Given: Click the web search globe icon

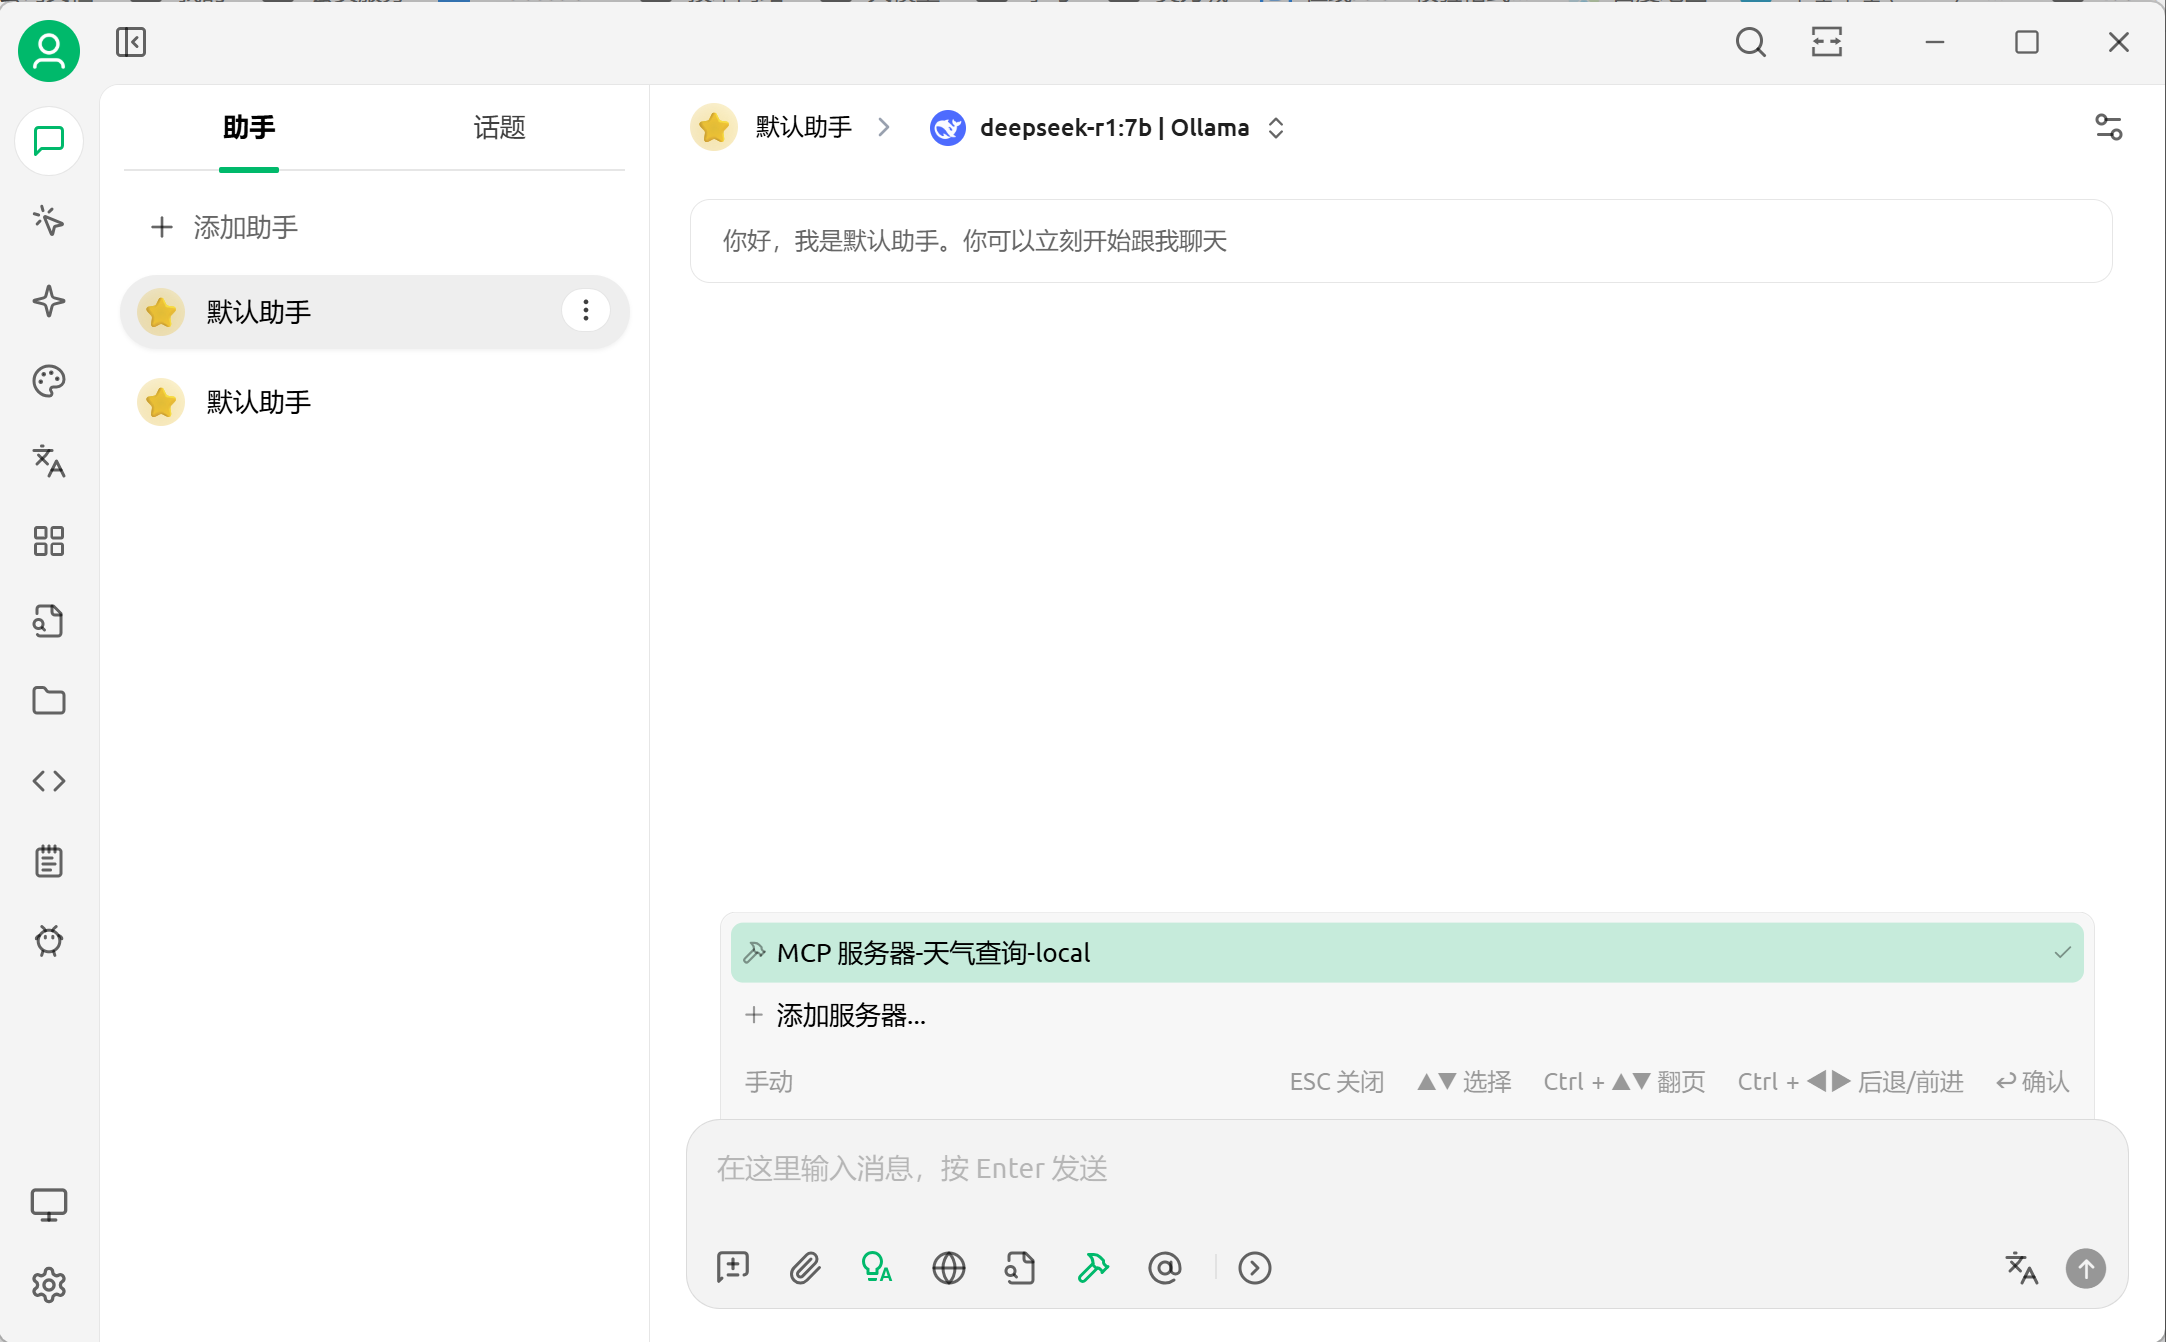Looking at the screenshot, I should pos(948,1268).
